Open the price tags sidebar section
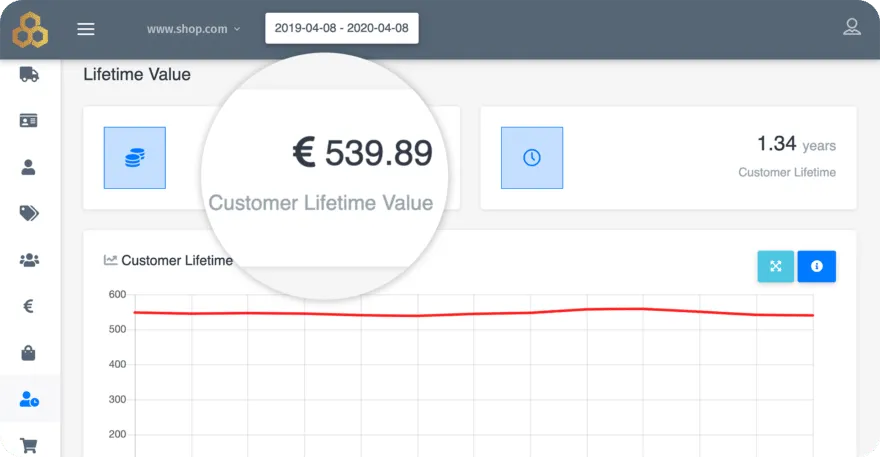The height and width of the screenshot is (457, 880). tap(29, 213)
